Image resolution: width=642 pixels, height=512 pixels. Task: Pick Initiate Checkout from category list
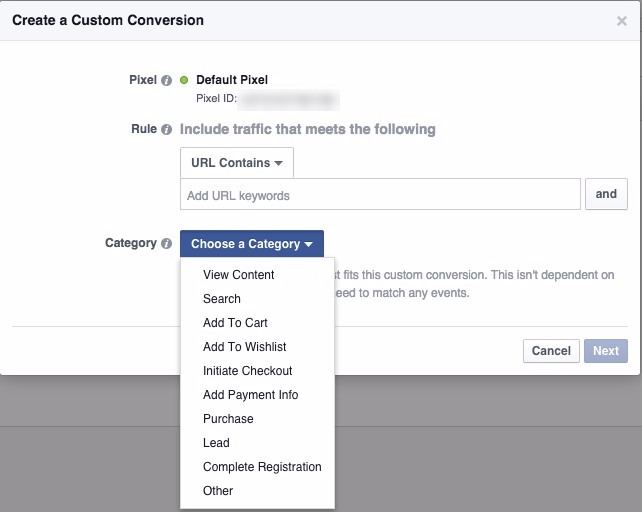click(x=257, y=371)
